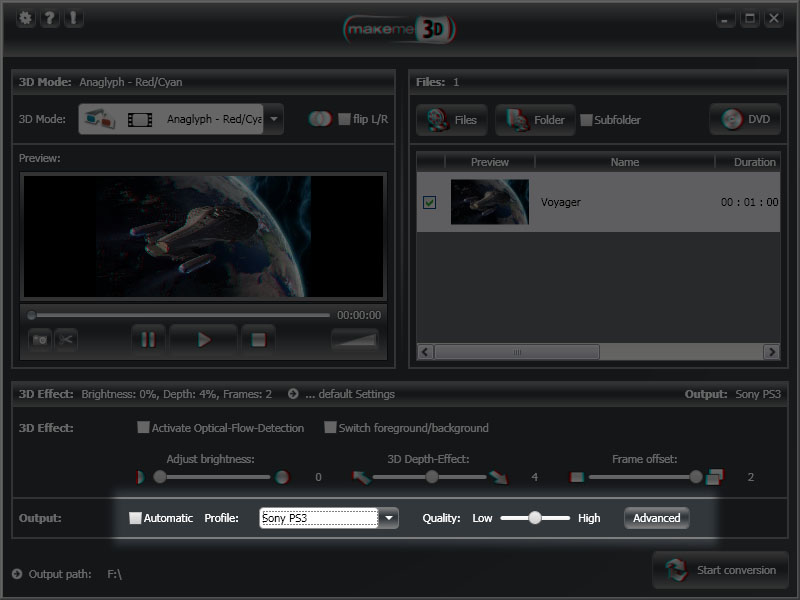Viewport: 800px width, 600px height.
Task: Sort by the Name column header
Action: tap(624, 162)
